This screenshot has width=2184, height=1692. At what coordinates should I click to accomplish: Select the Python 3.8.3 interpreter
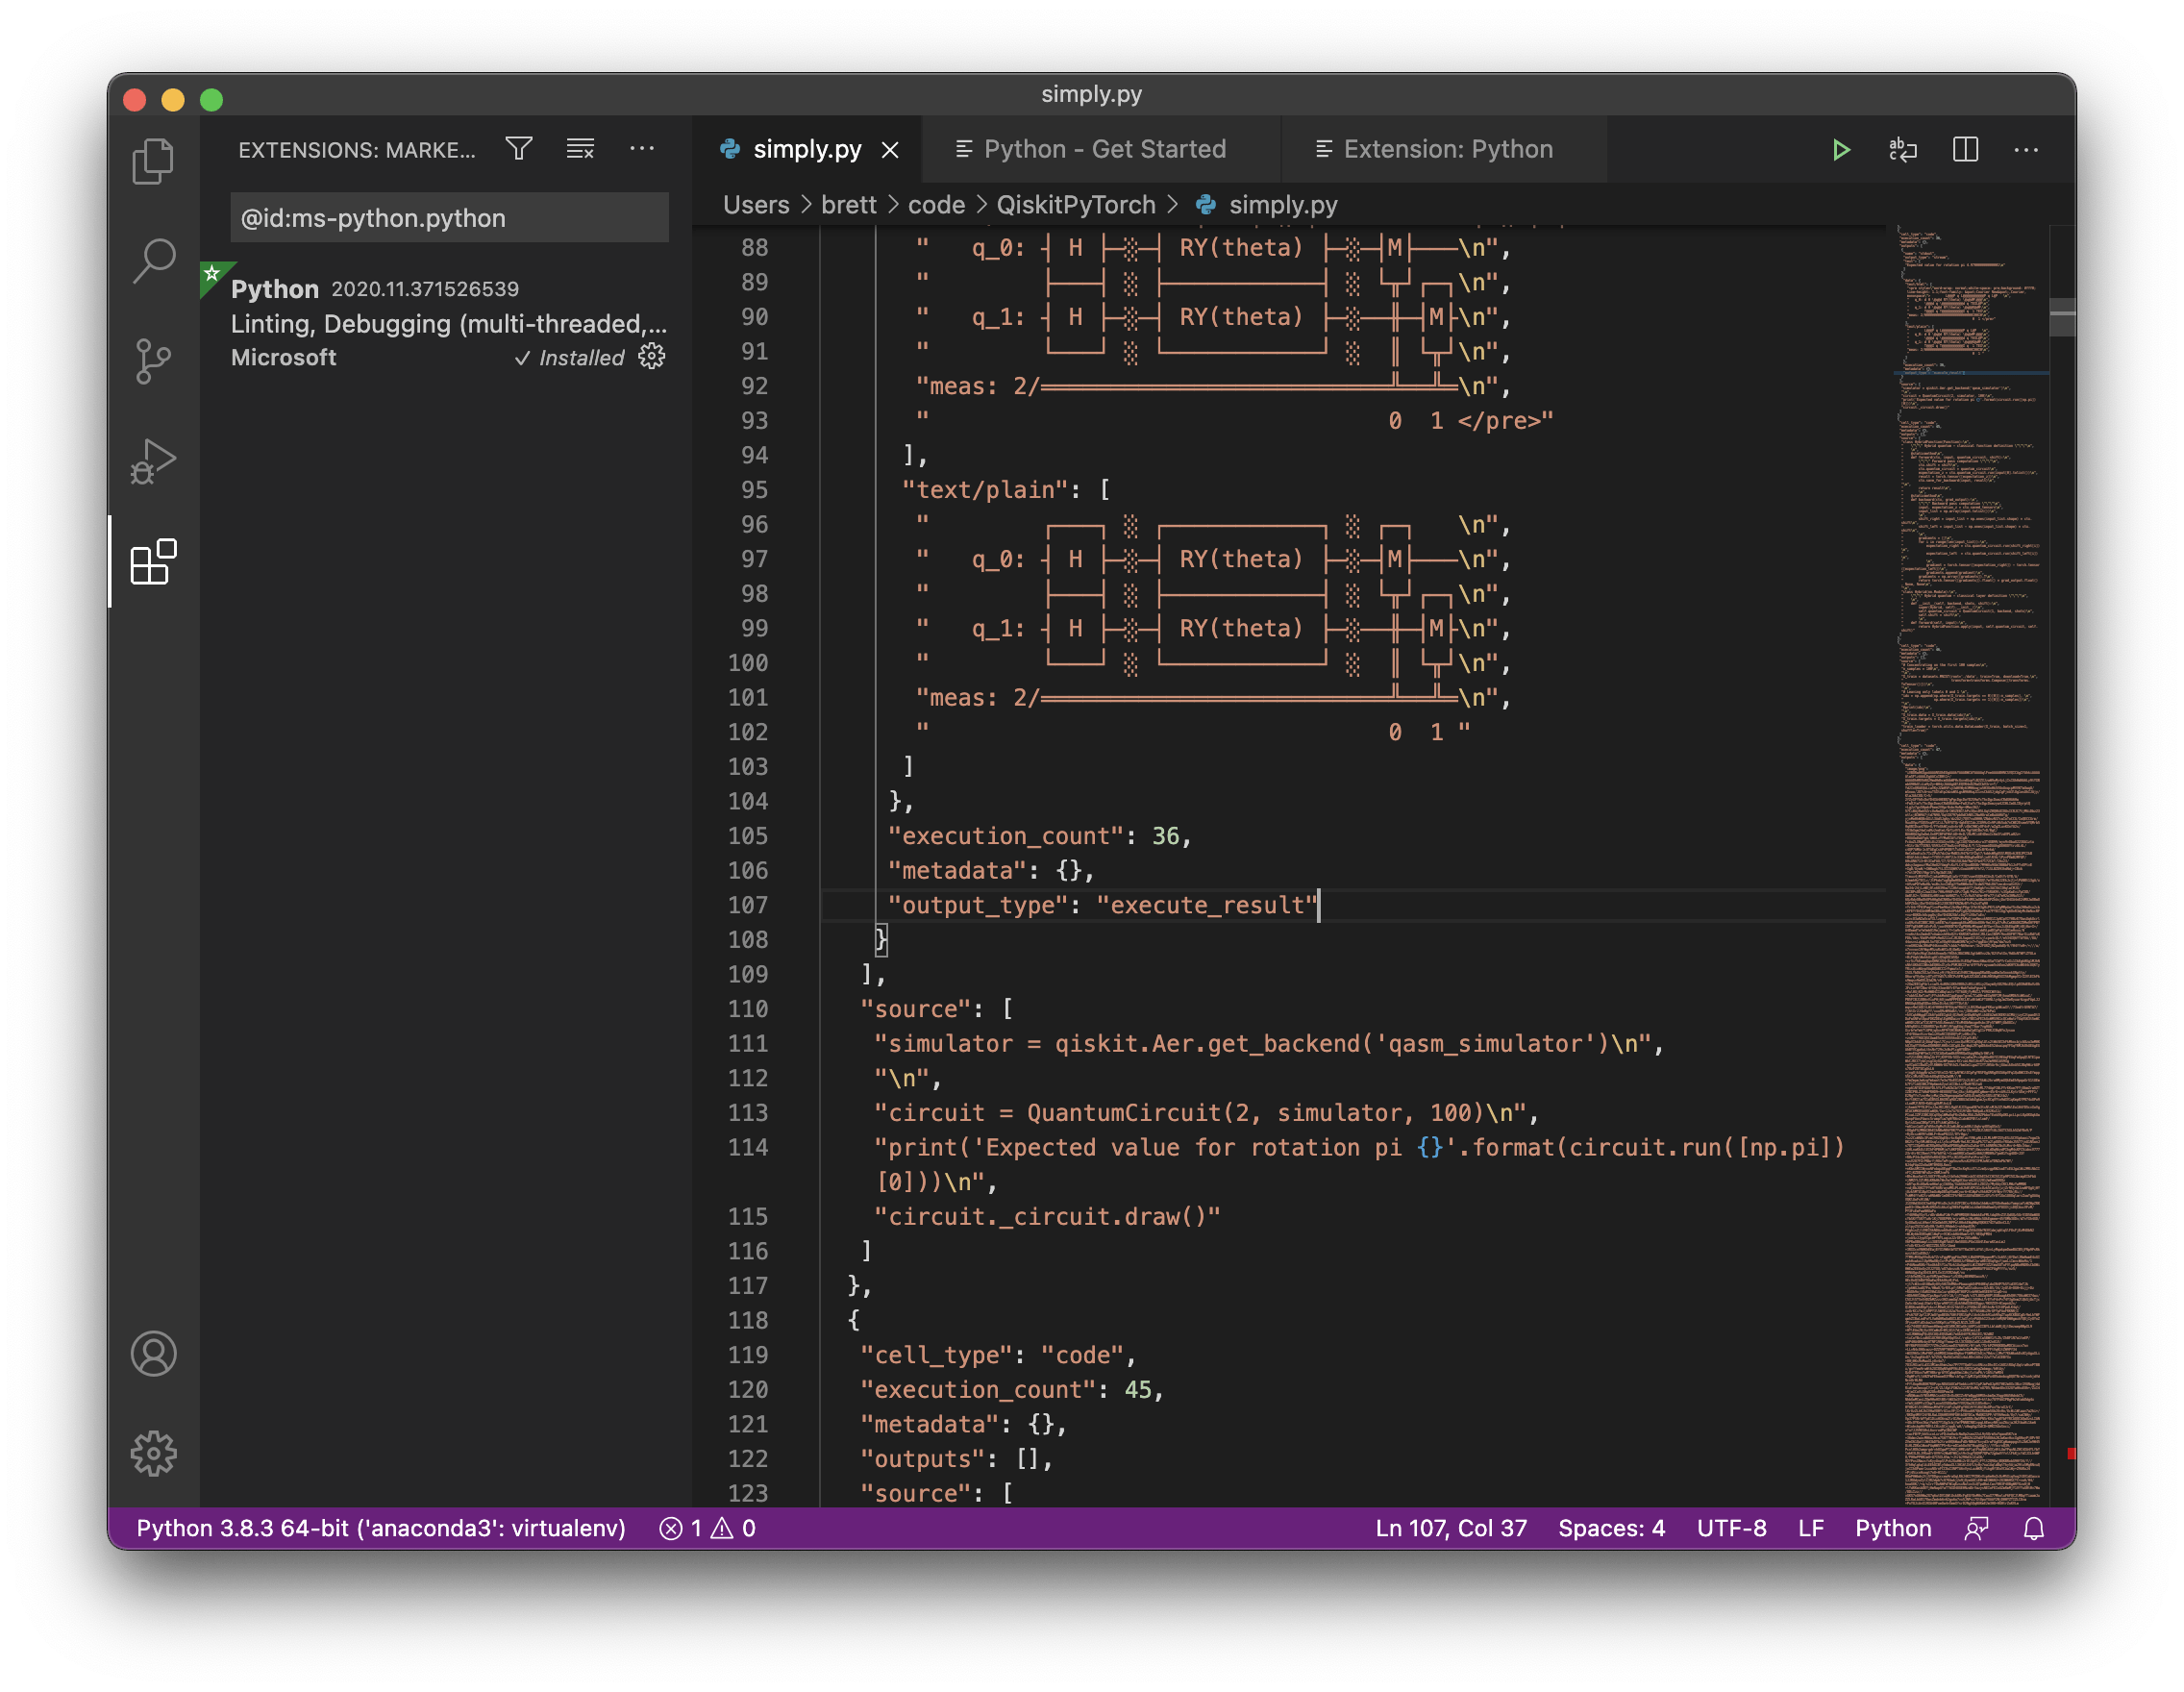click(x=380, y=1528)
